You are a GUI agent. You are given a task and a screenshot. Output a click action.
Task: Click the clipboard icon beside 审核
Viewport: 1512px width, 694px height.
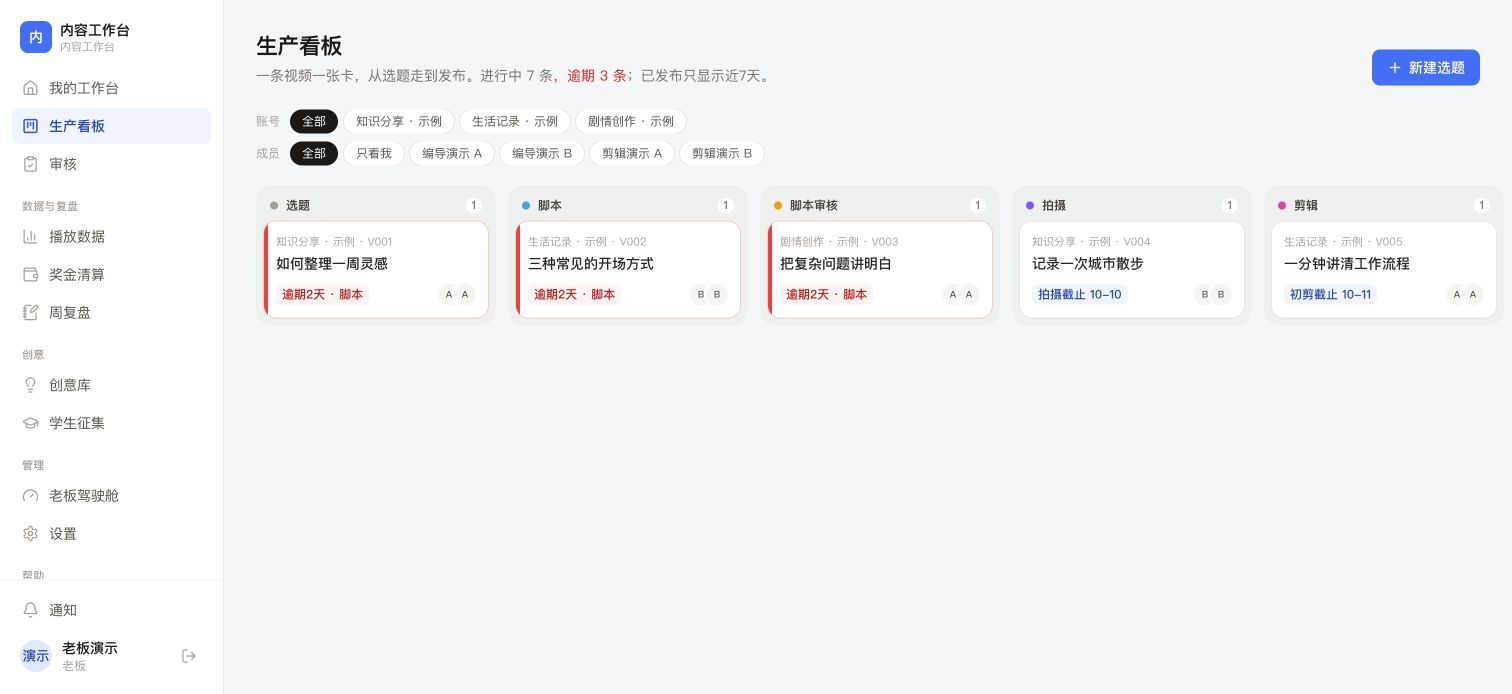click(30, 164)
